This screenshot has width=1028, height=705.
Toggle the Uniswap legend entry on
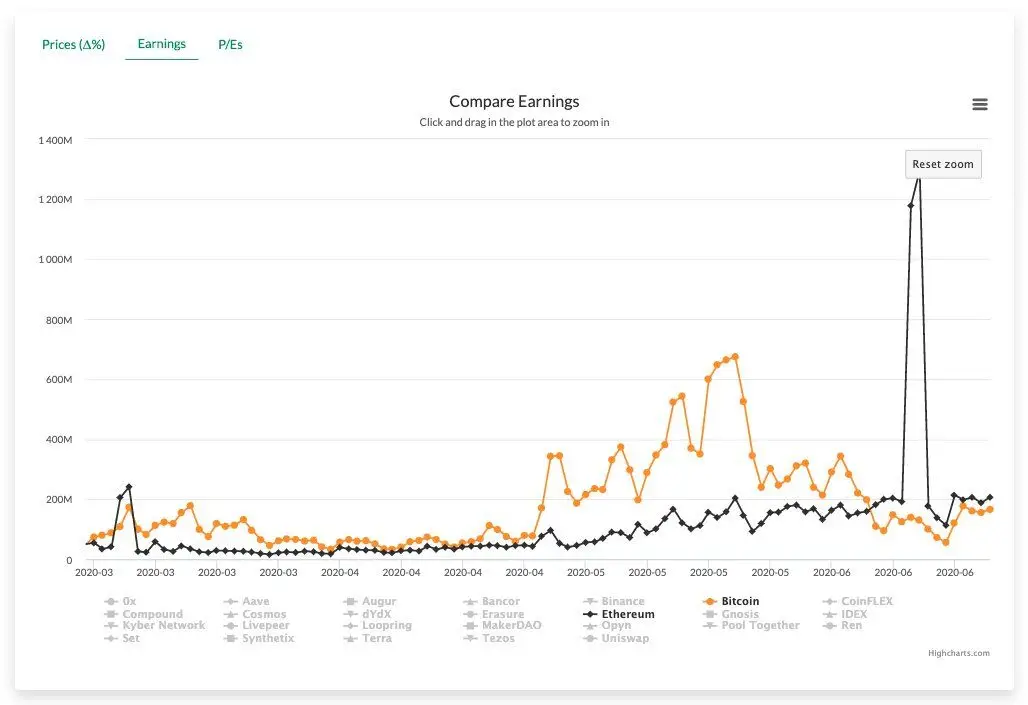pyautogui.click(x=626, y=638)
